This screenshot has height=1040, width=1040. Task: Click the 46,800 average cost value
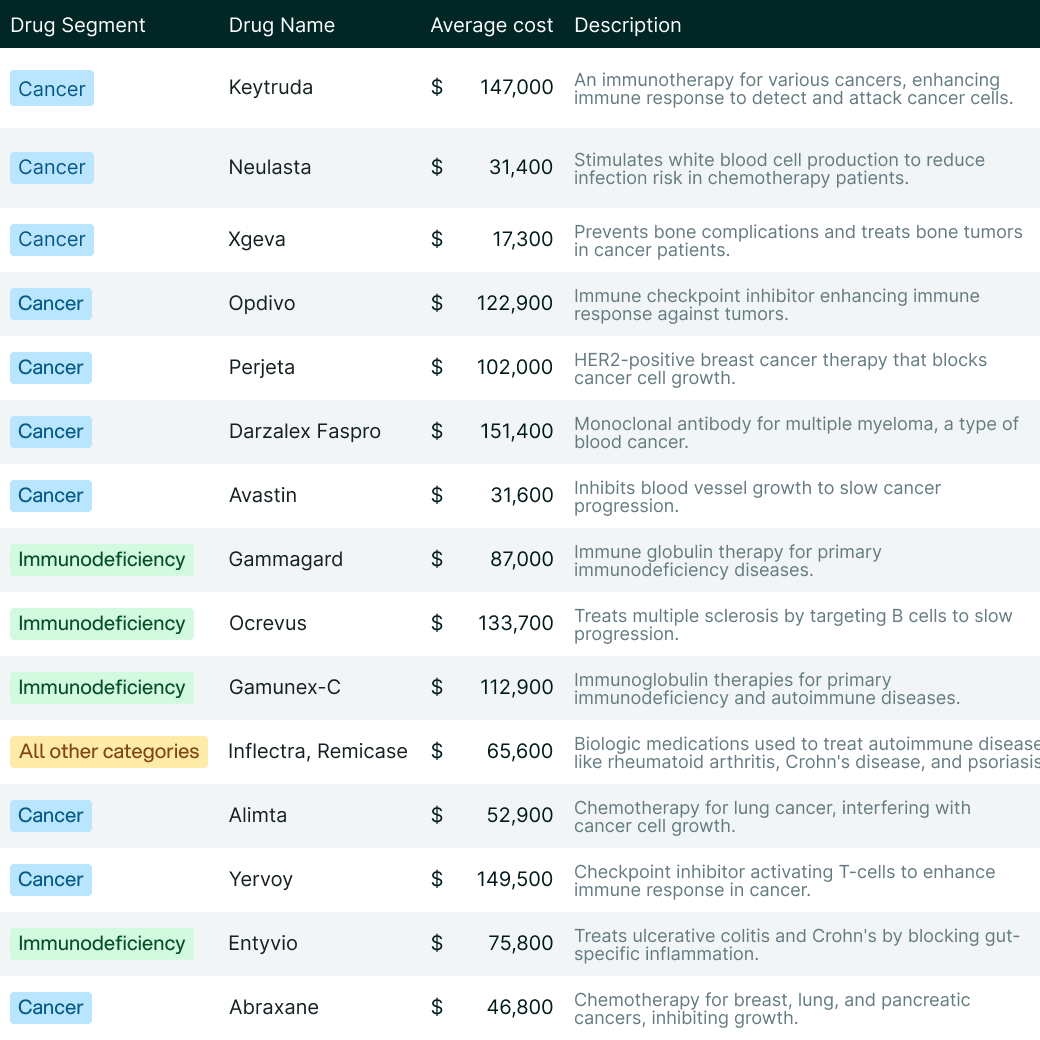coord(520,1008)
